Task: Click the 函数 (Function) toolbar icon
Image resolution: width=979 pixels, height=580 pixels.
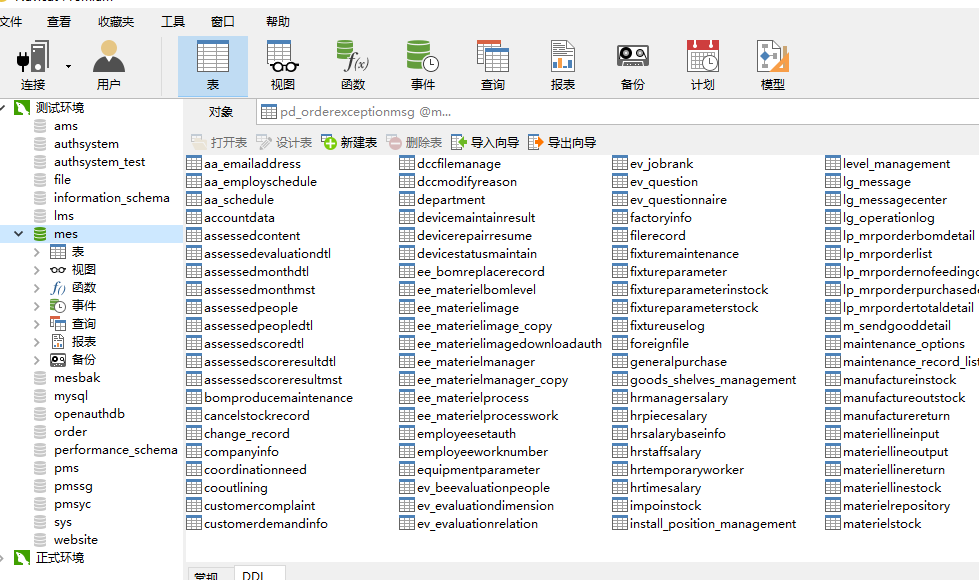Action: tap(353, 66)
